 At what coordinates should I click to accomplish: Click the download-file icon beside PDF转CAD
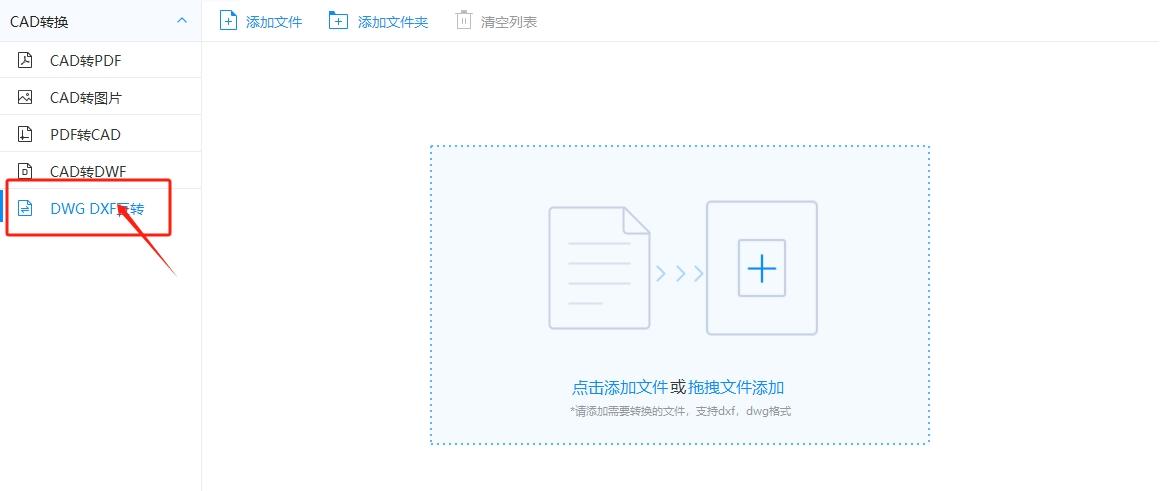pyautogui.click(x=25, y=134)
